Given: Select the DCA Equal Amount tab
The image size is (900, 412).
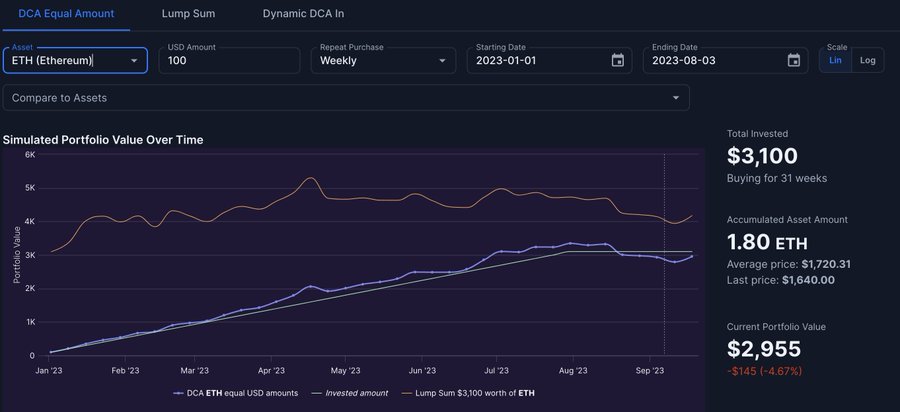Looking at the screenshot, I should (x=66, y=14).
